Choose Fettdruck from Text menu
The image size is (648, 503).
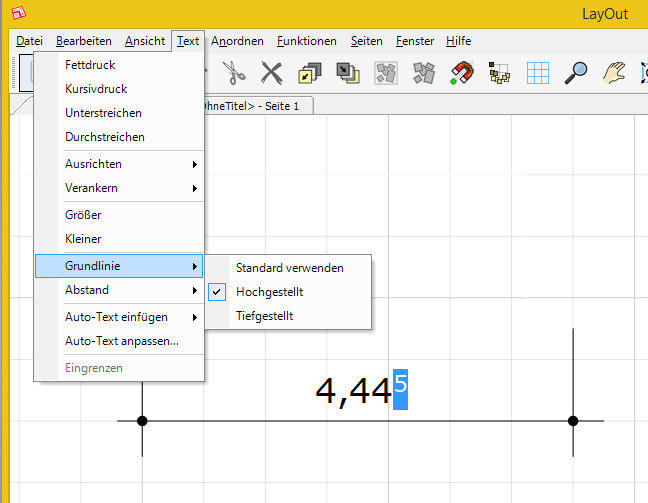coord(90,65)
